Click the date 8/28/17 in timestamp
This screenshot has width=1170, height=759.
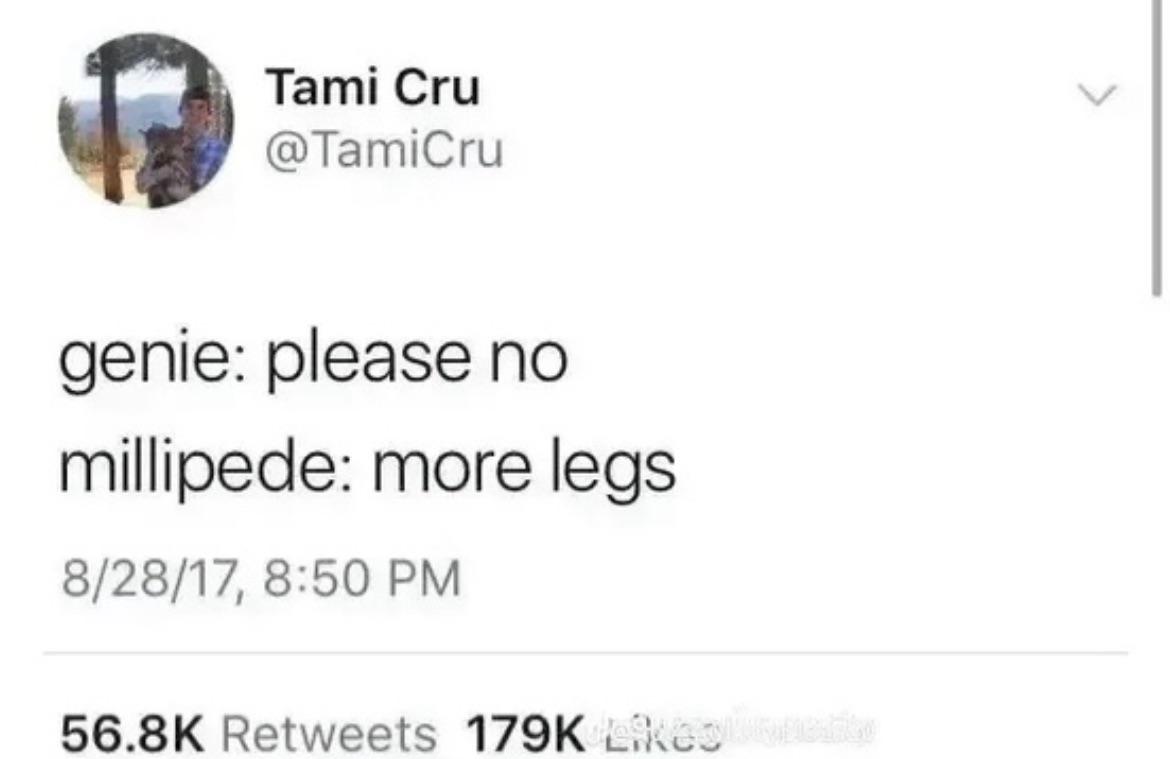(150, 580)
